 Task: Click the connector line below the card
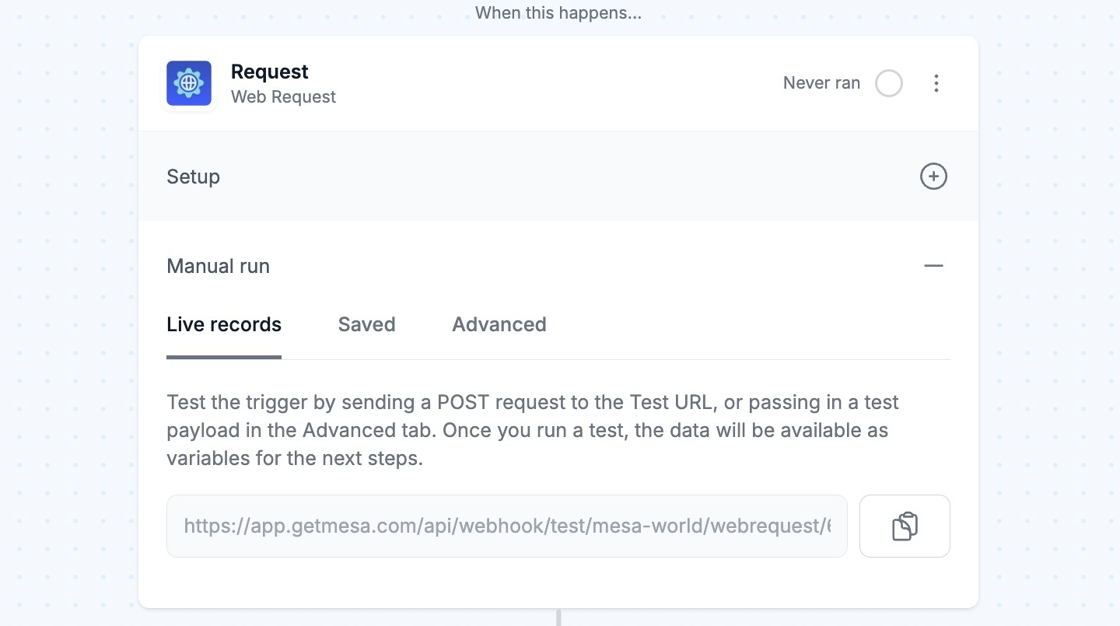558,617
